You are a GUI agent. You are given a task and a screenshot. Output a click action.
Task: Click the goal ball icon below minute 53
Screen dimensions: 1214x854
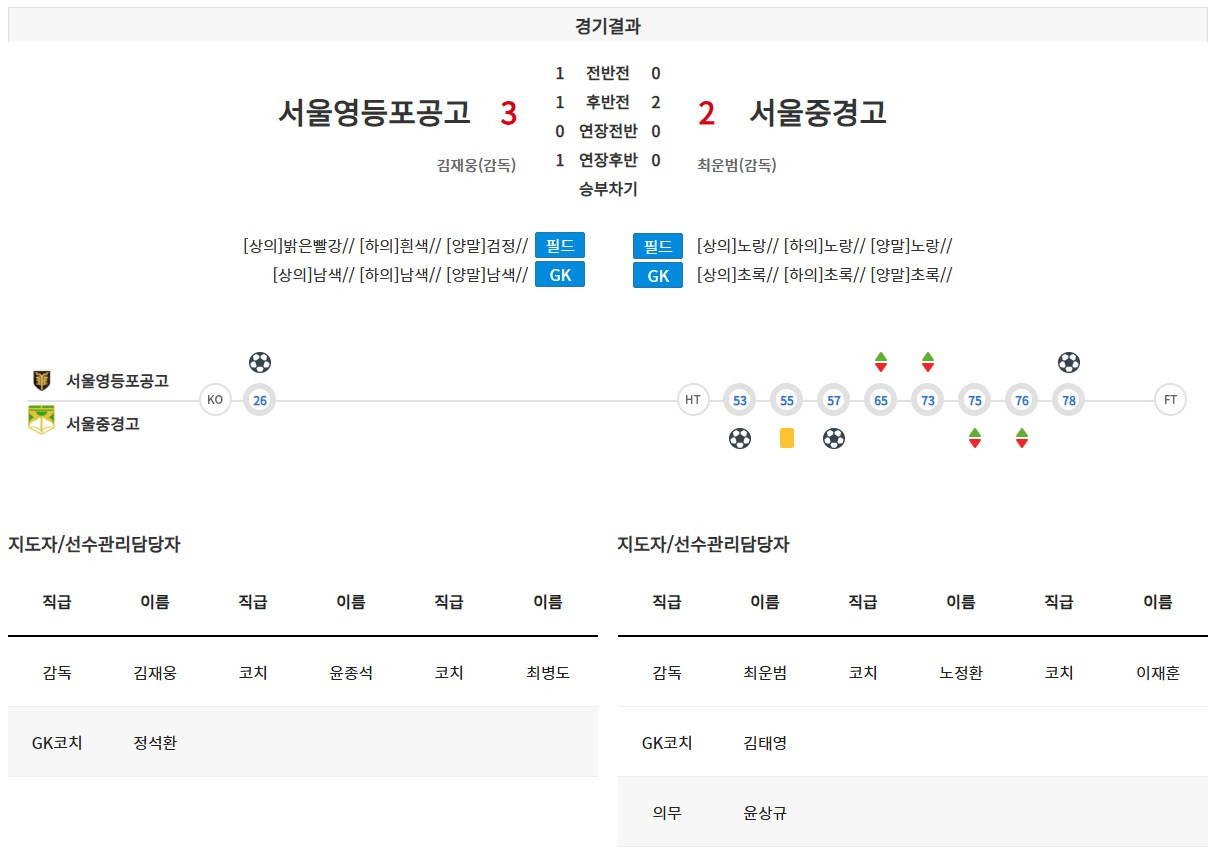click(x=740, y=438)
